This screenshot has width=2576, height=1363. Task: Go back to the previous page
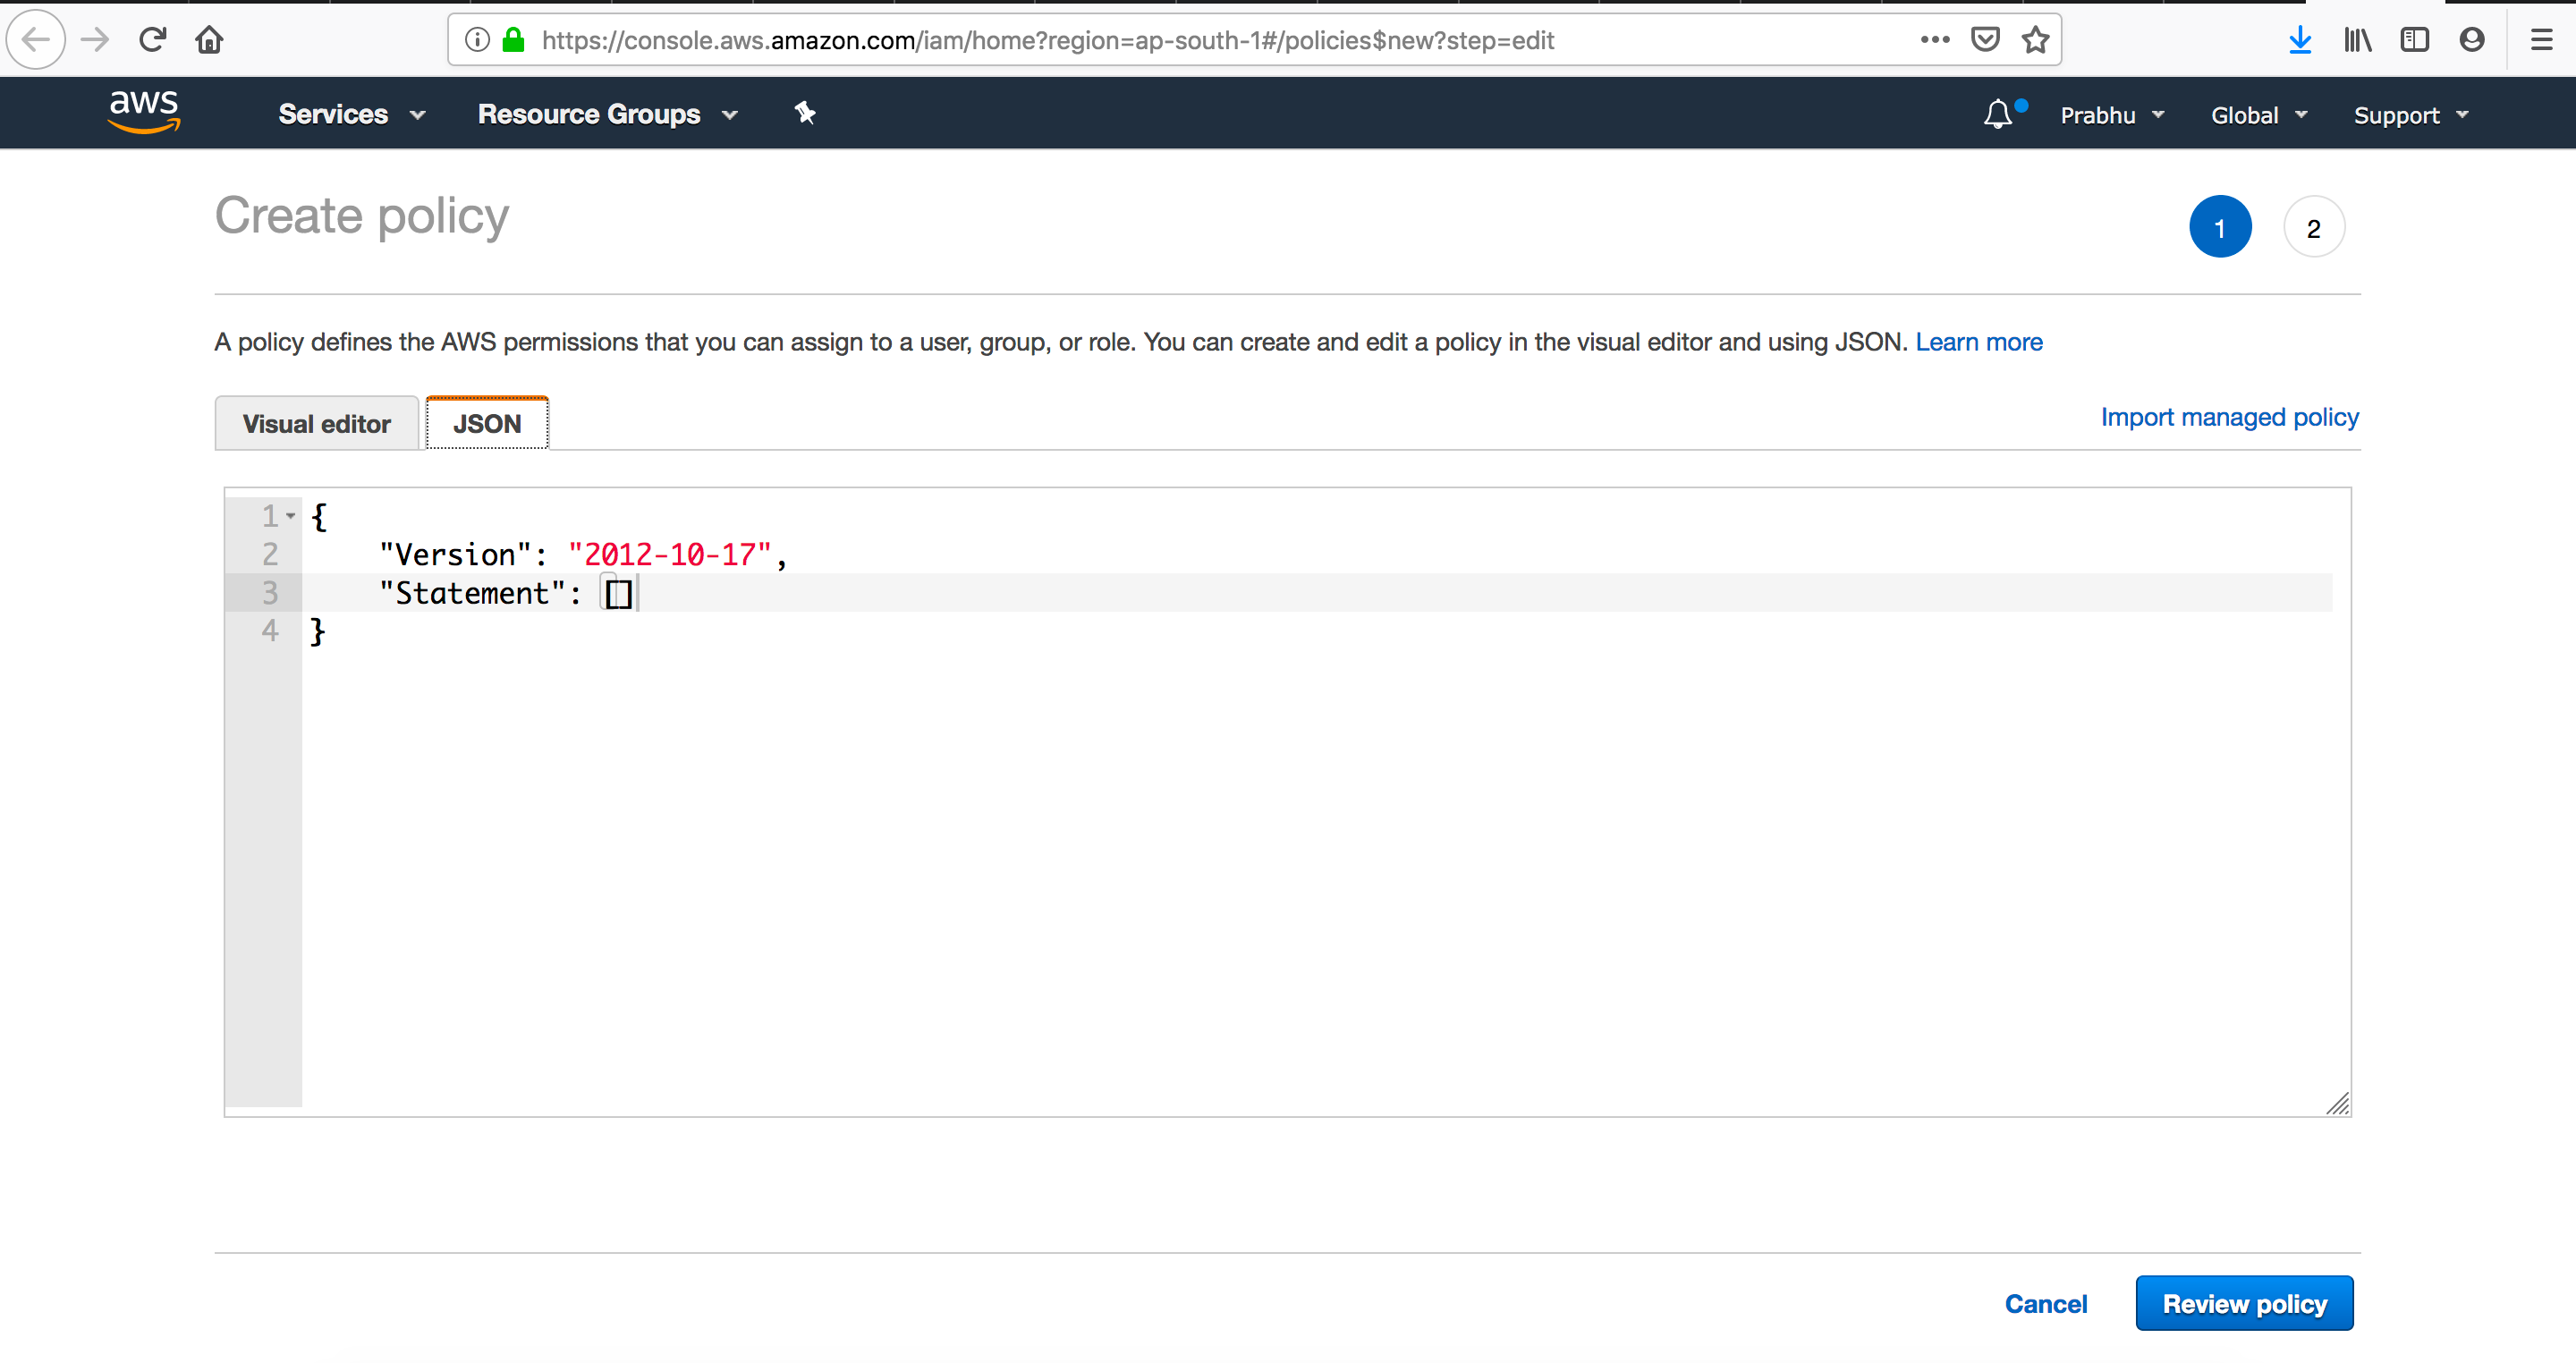click(x=36, y=40)
